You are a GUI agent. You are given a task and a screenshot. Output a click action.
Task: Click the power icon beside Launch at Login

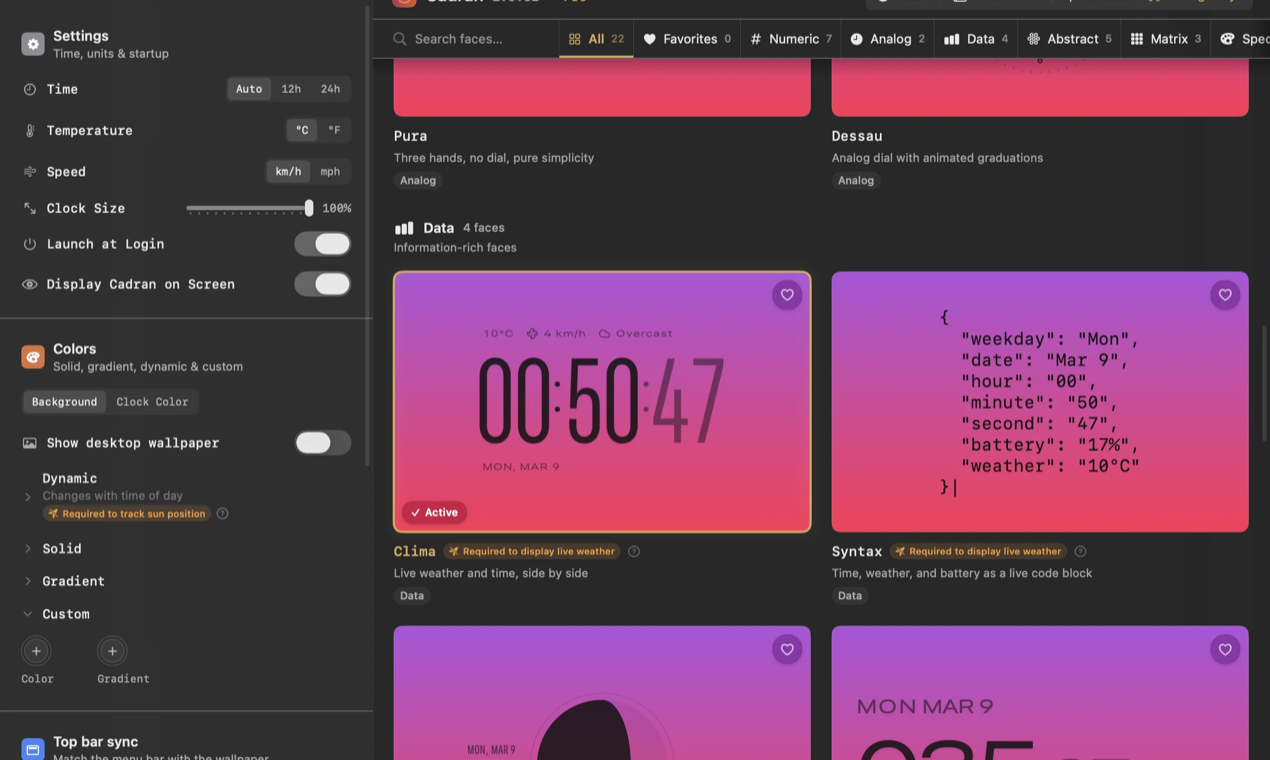30,244
